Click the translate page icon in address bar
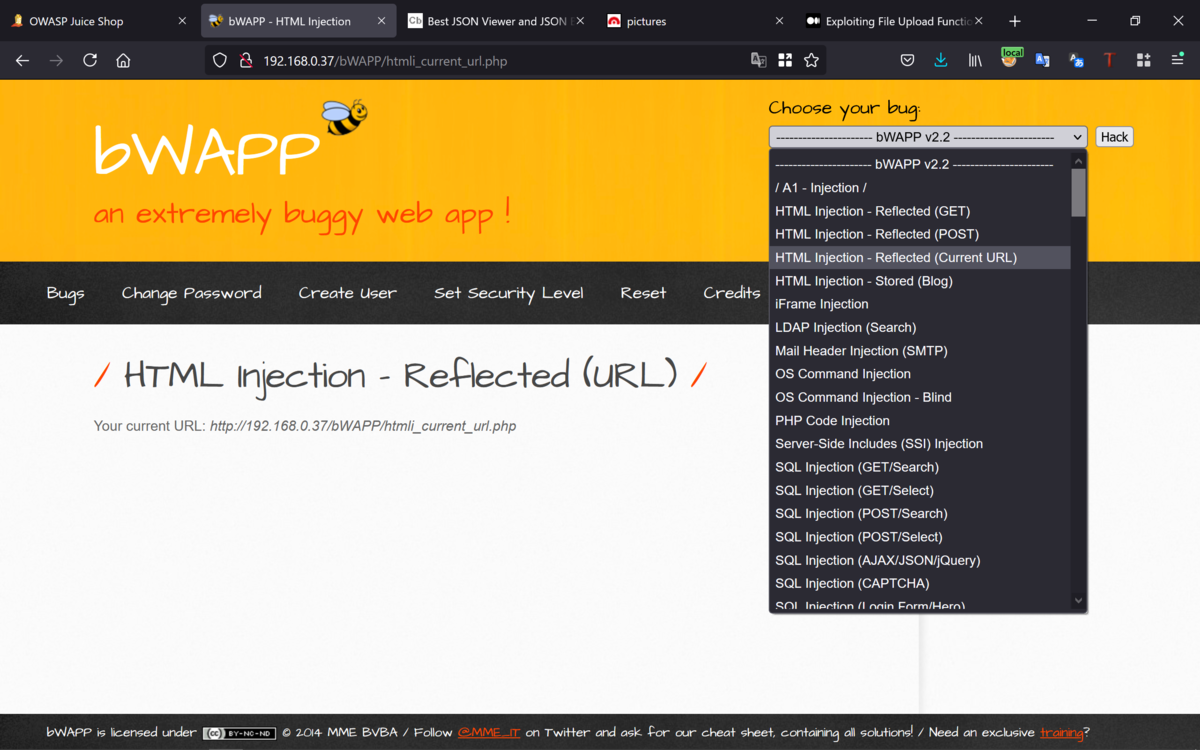The image size is (1200, 750). [759, 60]
